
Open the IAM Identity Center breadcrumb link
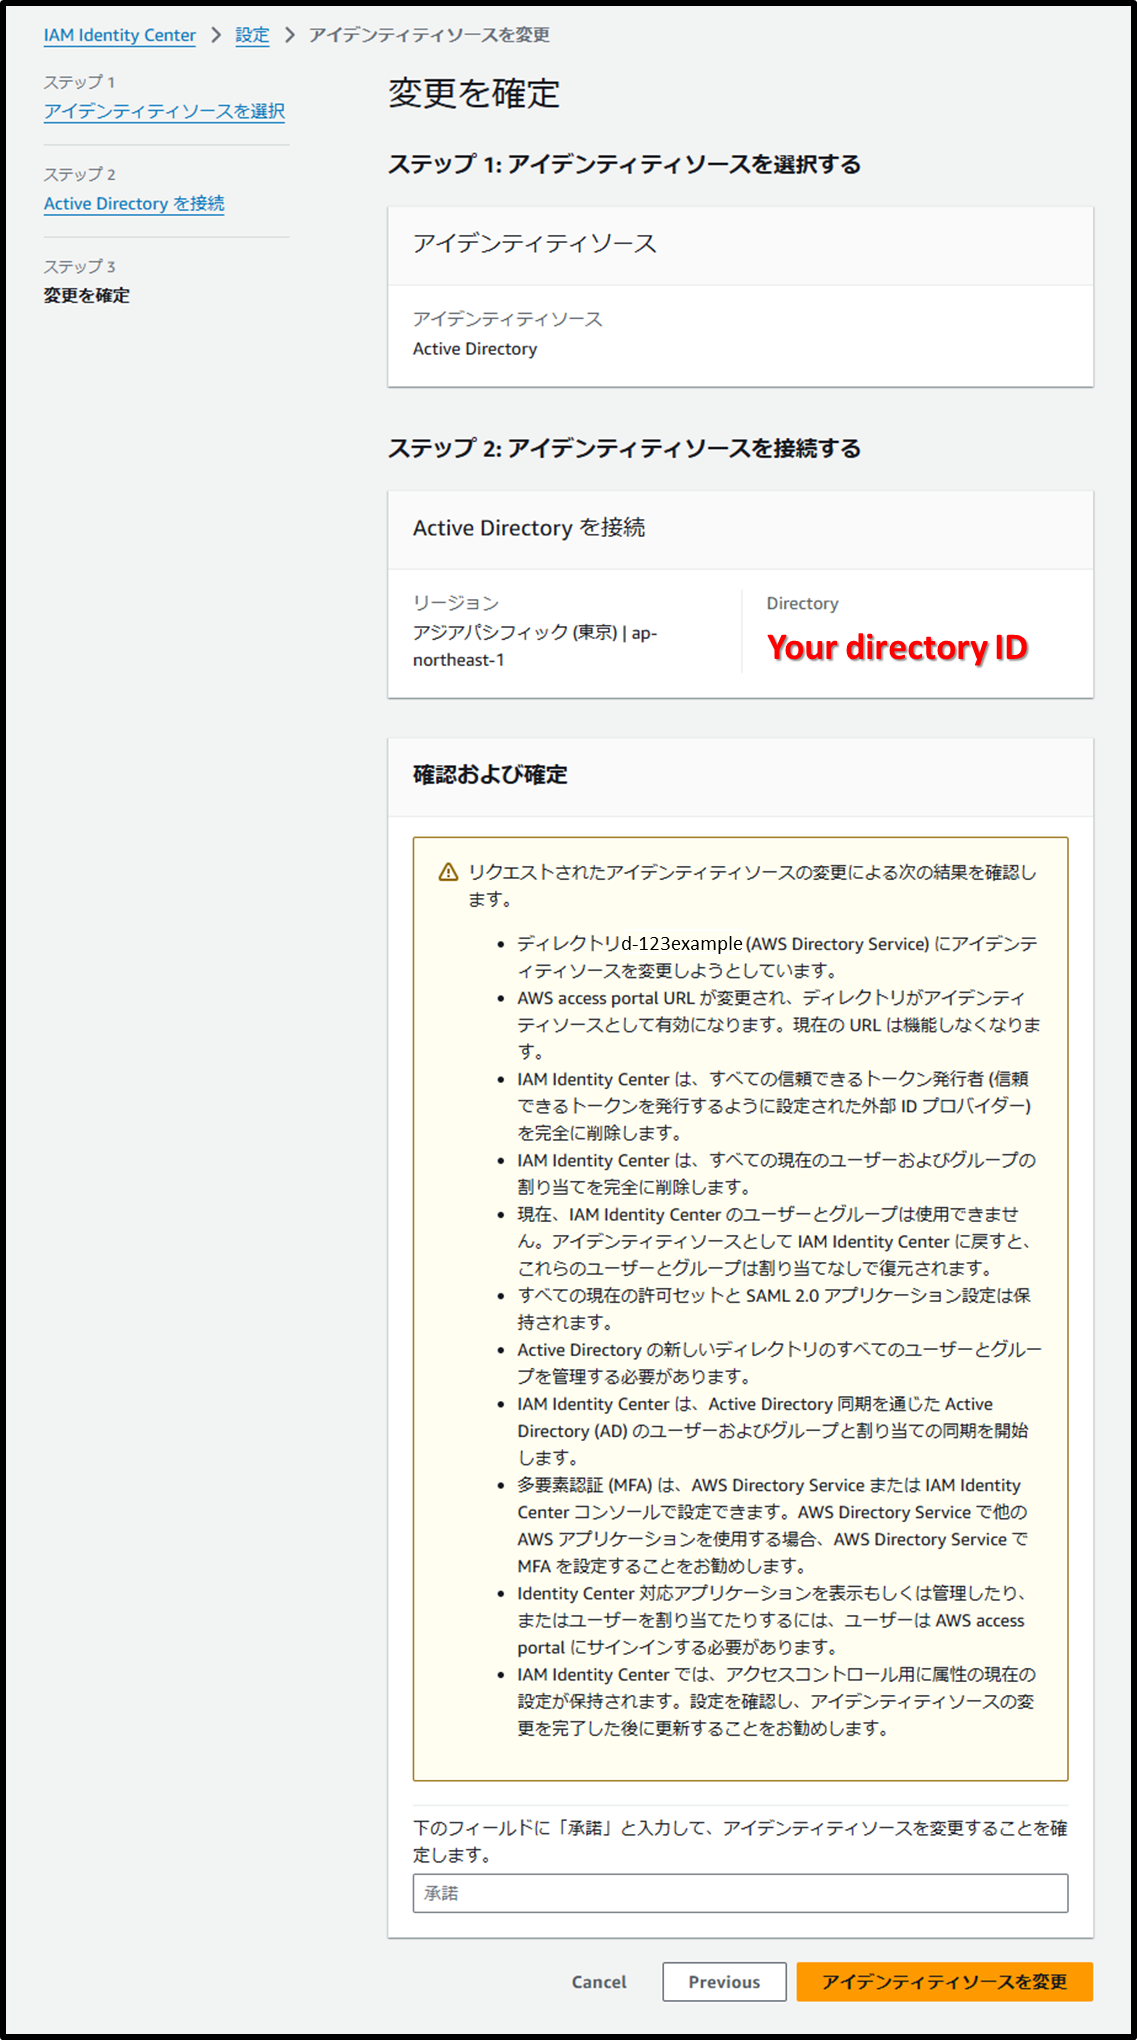(x=119, y=35)
